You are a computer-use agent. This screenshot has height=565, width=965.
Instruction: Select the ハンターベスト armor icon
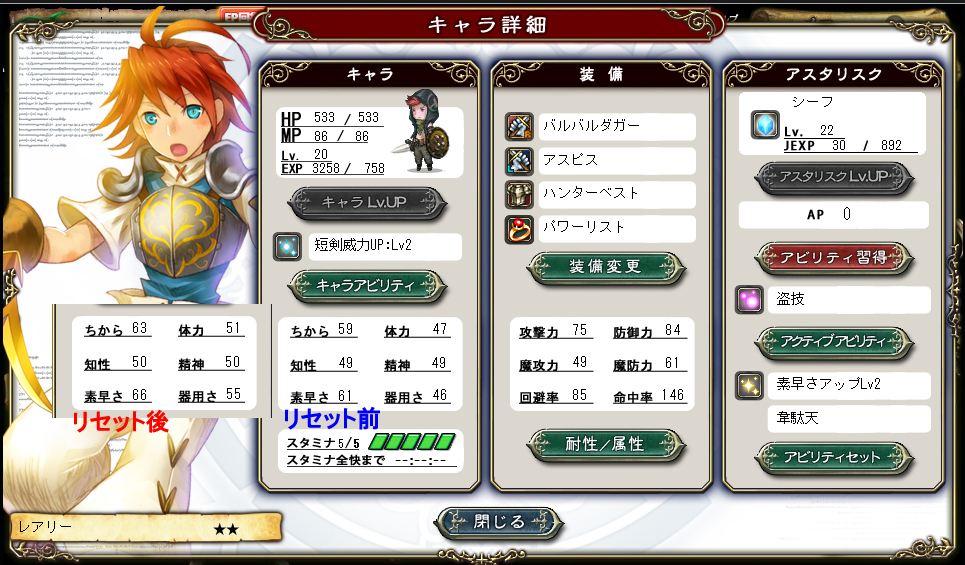click(x=519, y=194)
